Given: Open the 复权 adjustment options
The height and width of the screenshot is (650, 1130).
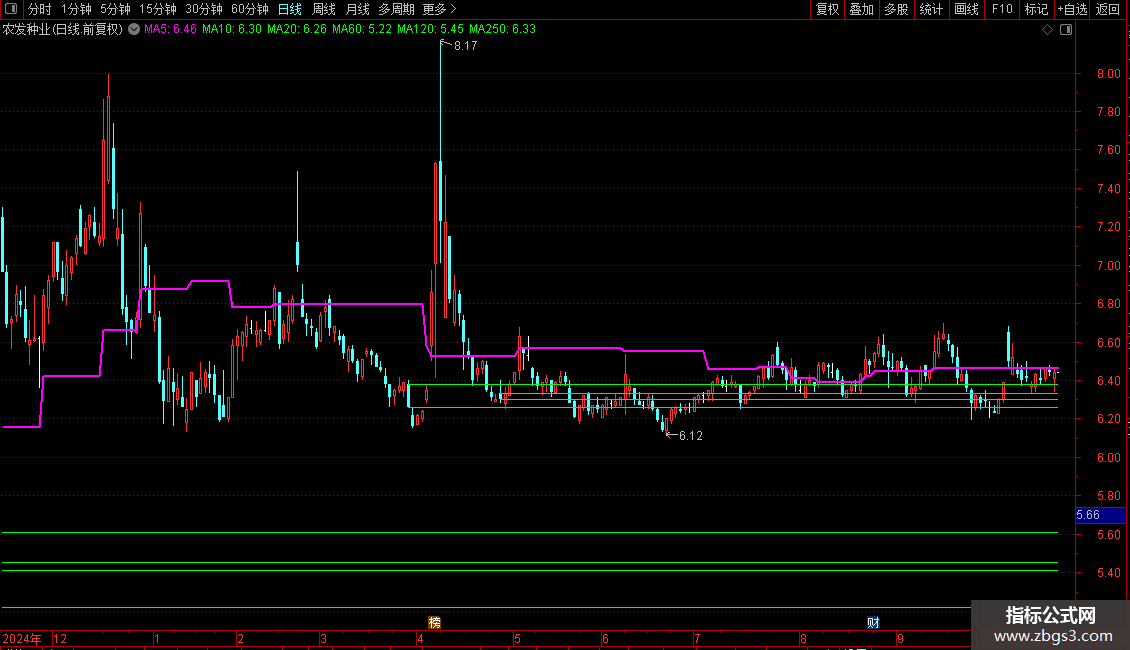Looking at the screenshot, I should (827, 9).
